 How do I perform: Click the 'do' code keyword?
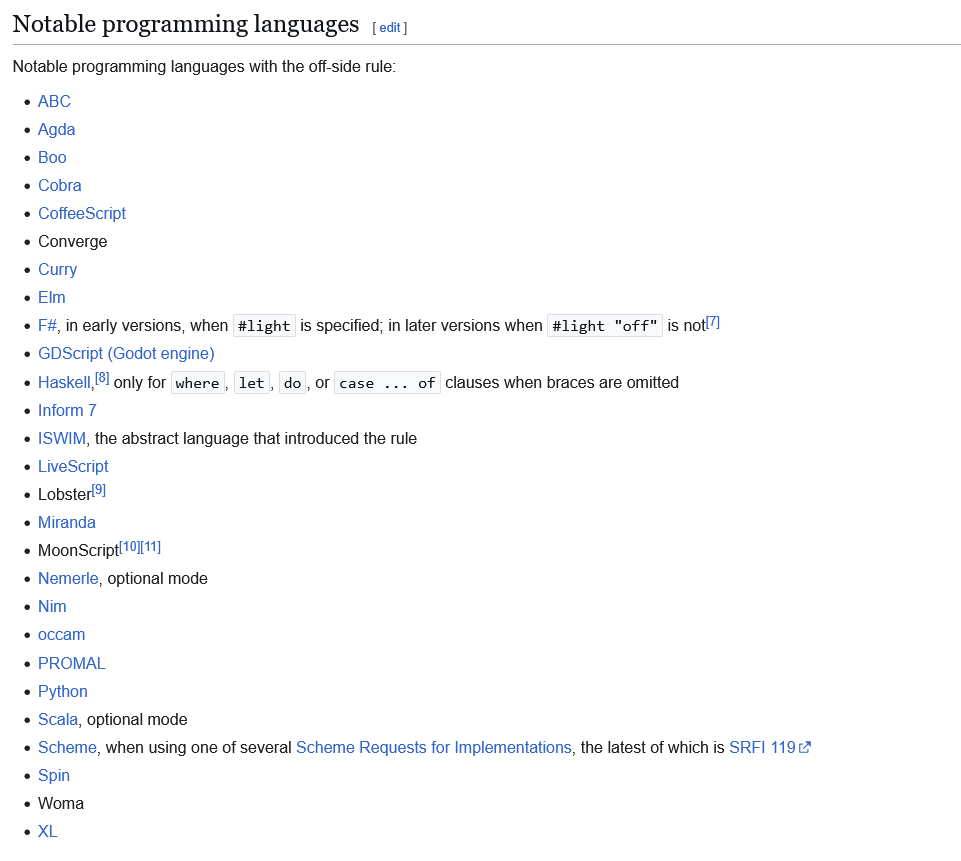tap(292, 383)
